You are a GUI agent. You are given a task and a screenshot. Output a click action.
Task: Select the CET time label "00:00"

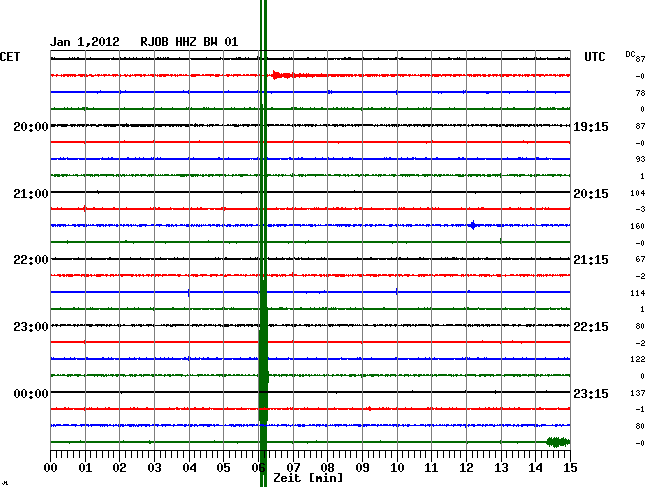tap(31, 393)
